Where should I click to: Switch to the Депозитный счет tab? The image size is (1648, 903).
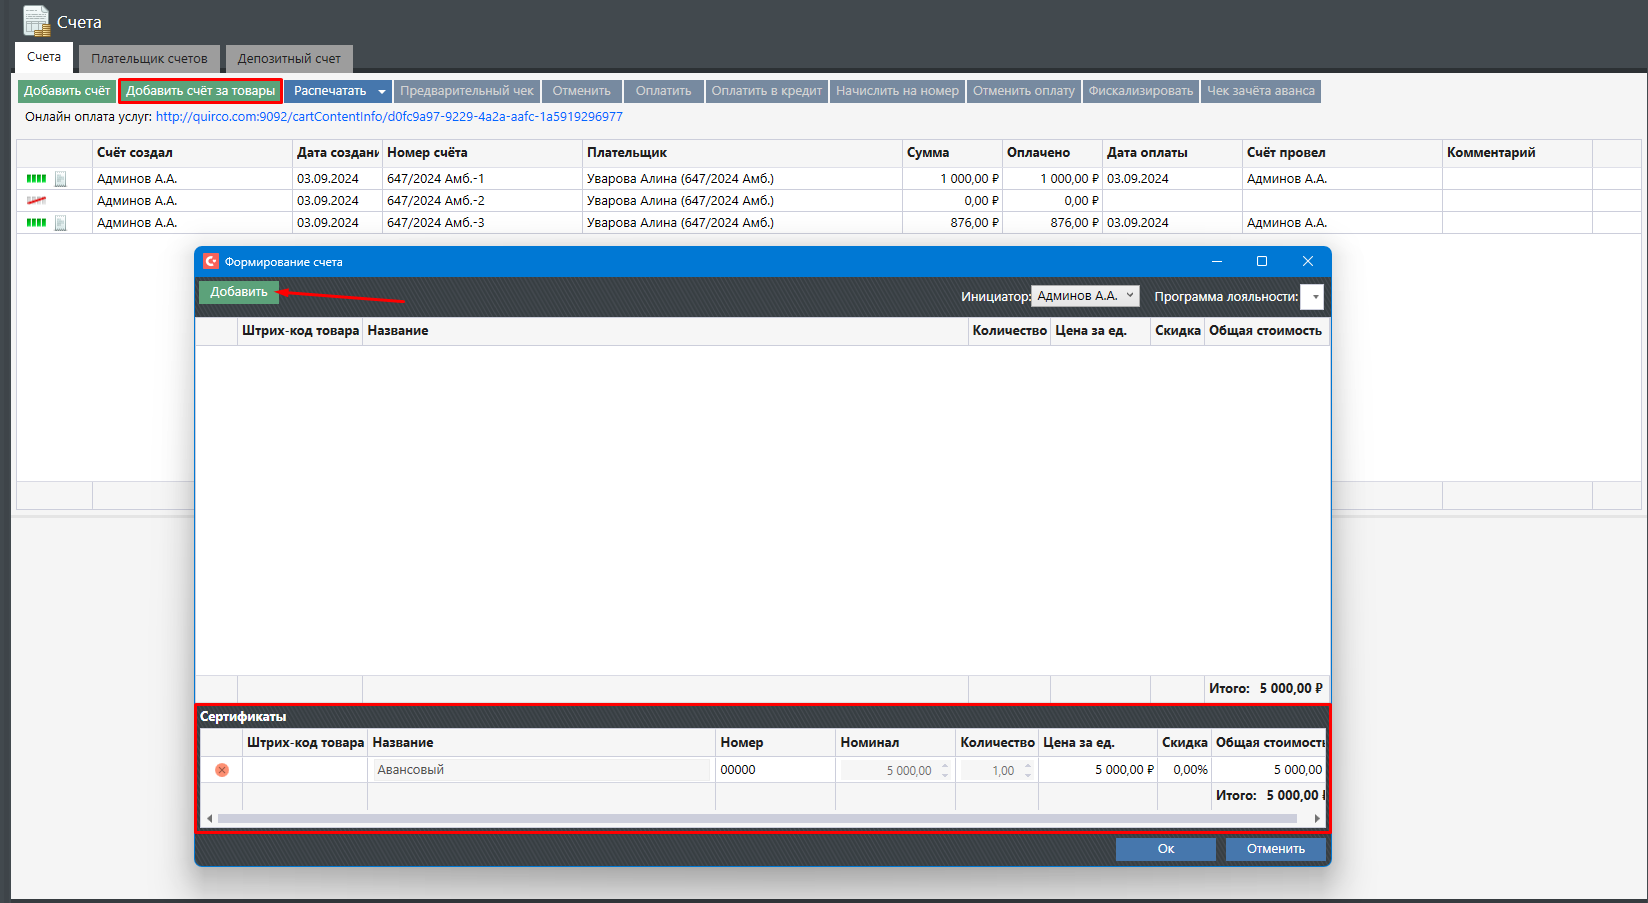[289, 59]
